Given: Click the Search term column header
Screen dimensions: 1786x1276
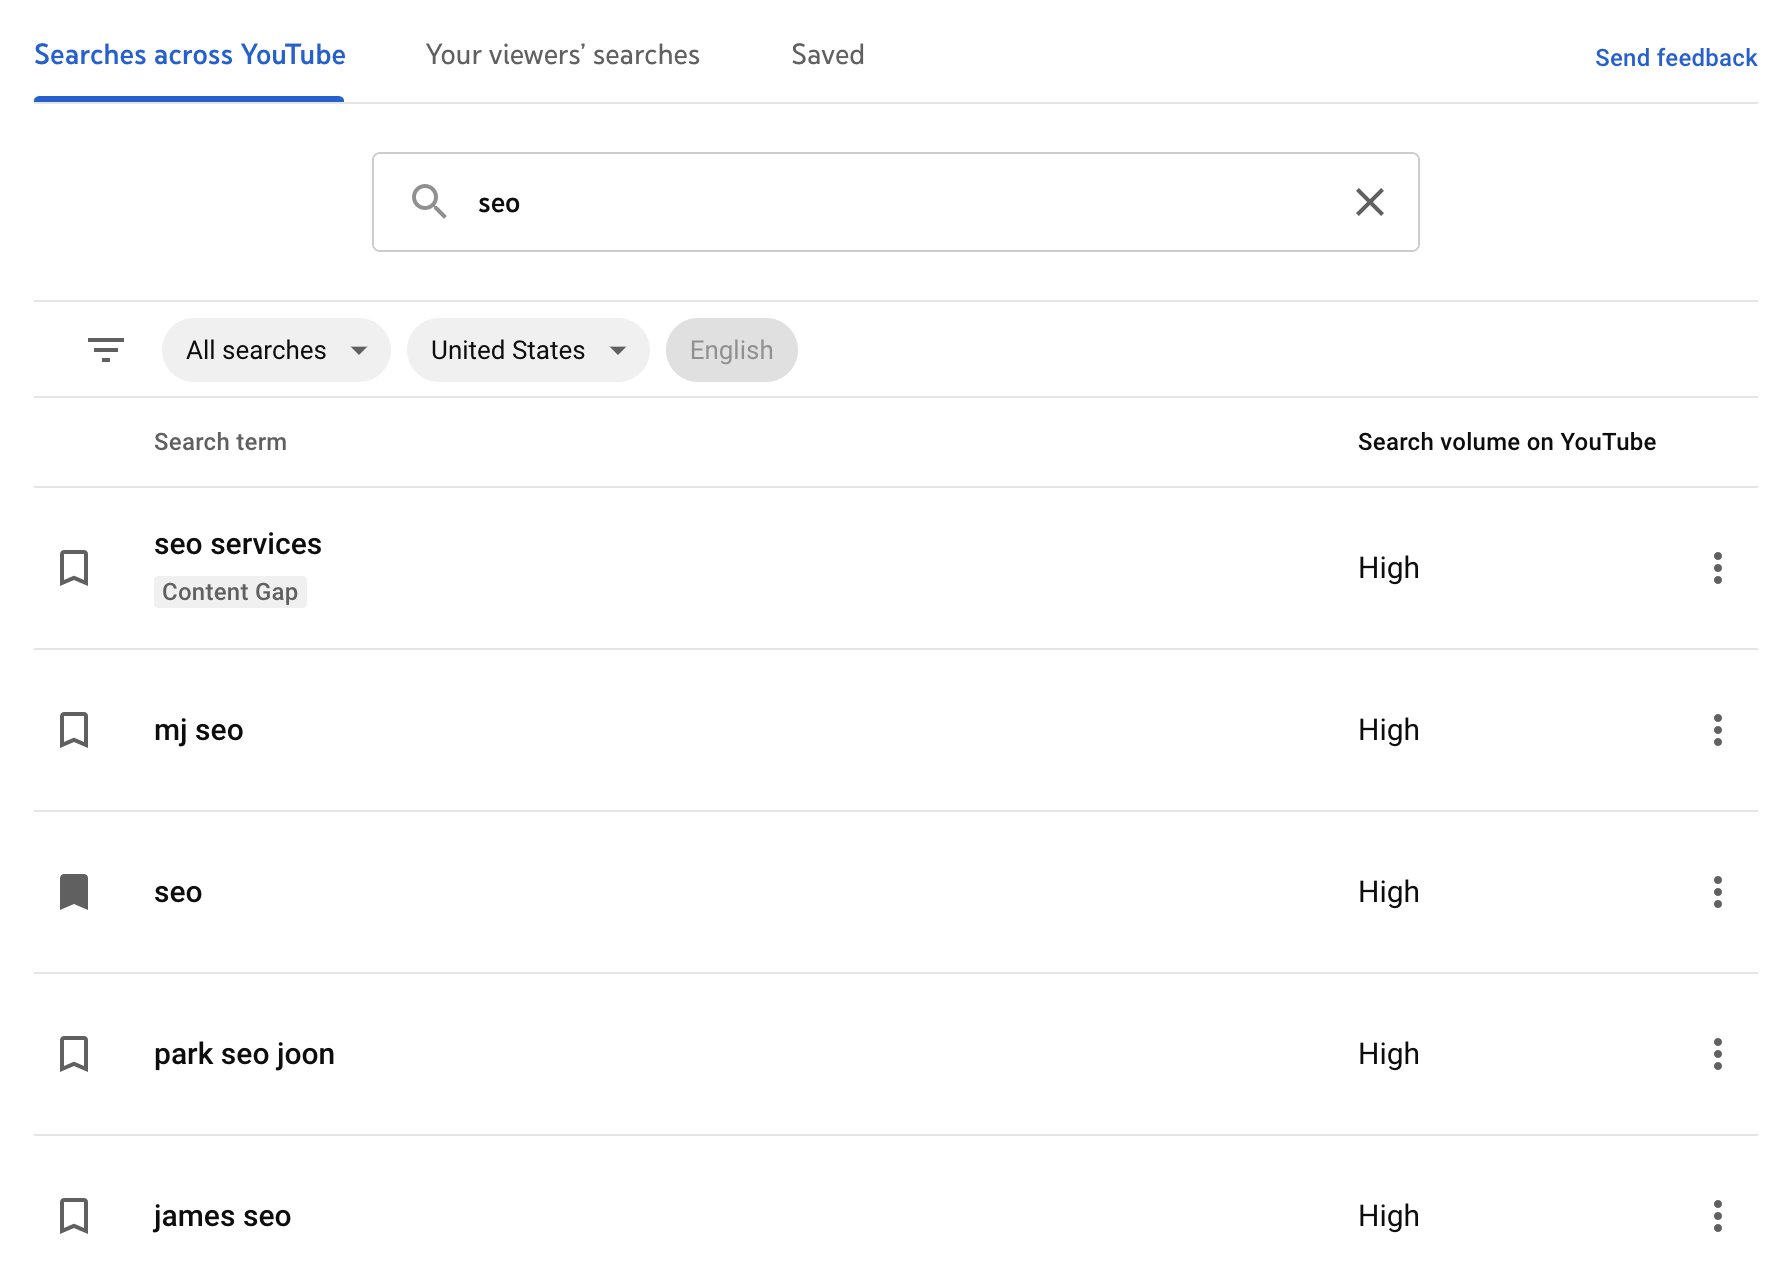Looking at the screenshot, I should coord(220,442).
